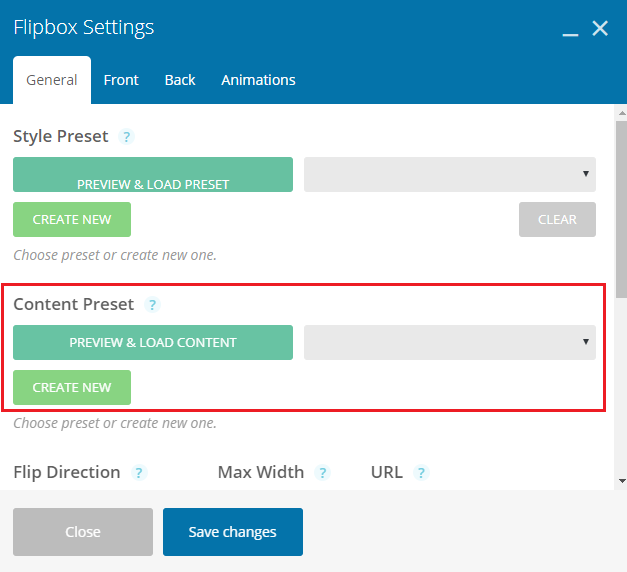The height and width of the screenshot is (572, 627).
Task: Expand the Content Preset dropdown list
Action: pyautogui.click(x=450, y=342)
